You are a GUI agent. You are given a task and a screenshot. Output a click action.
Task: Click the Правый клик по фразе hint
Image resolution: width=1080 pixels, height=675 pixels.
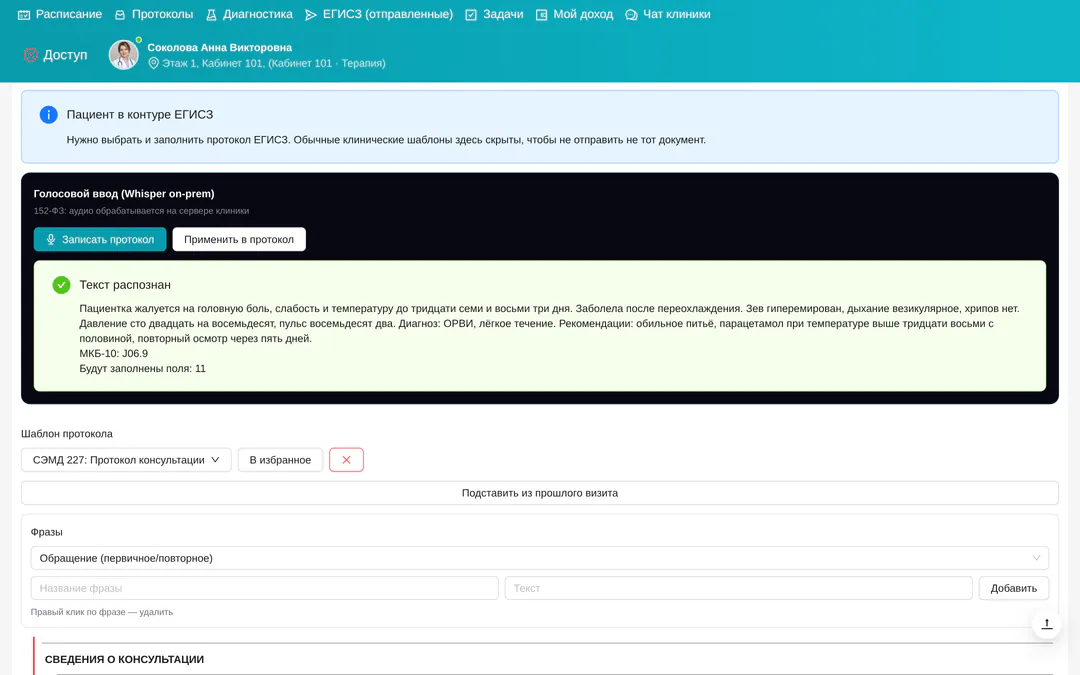pos(102,612)
